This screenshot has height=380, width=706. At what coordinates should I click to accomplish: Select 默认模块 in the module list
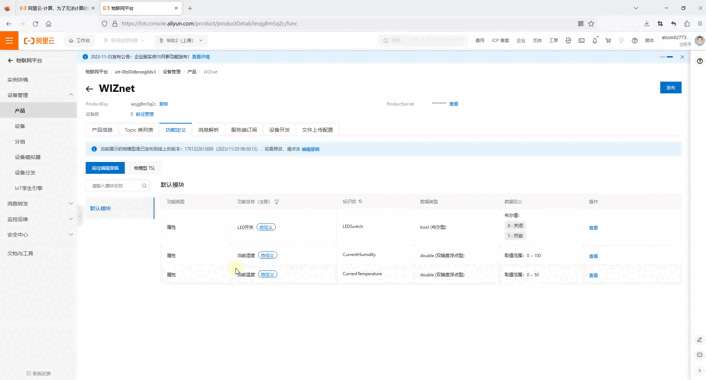[x=120, y=208]
